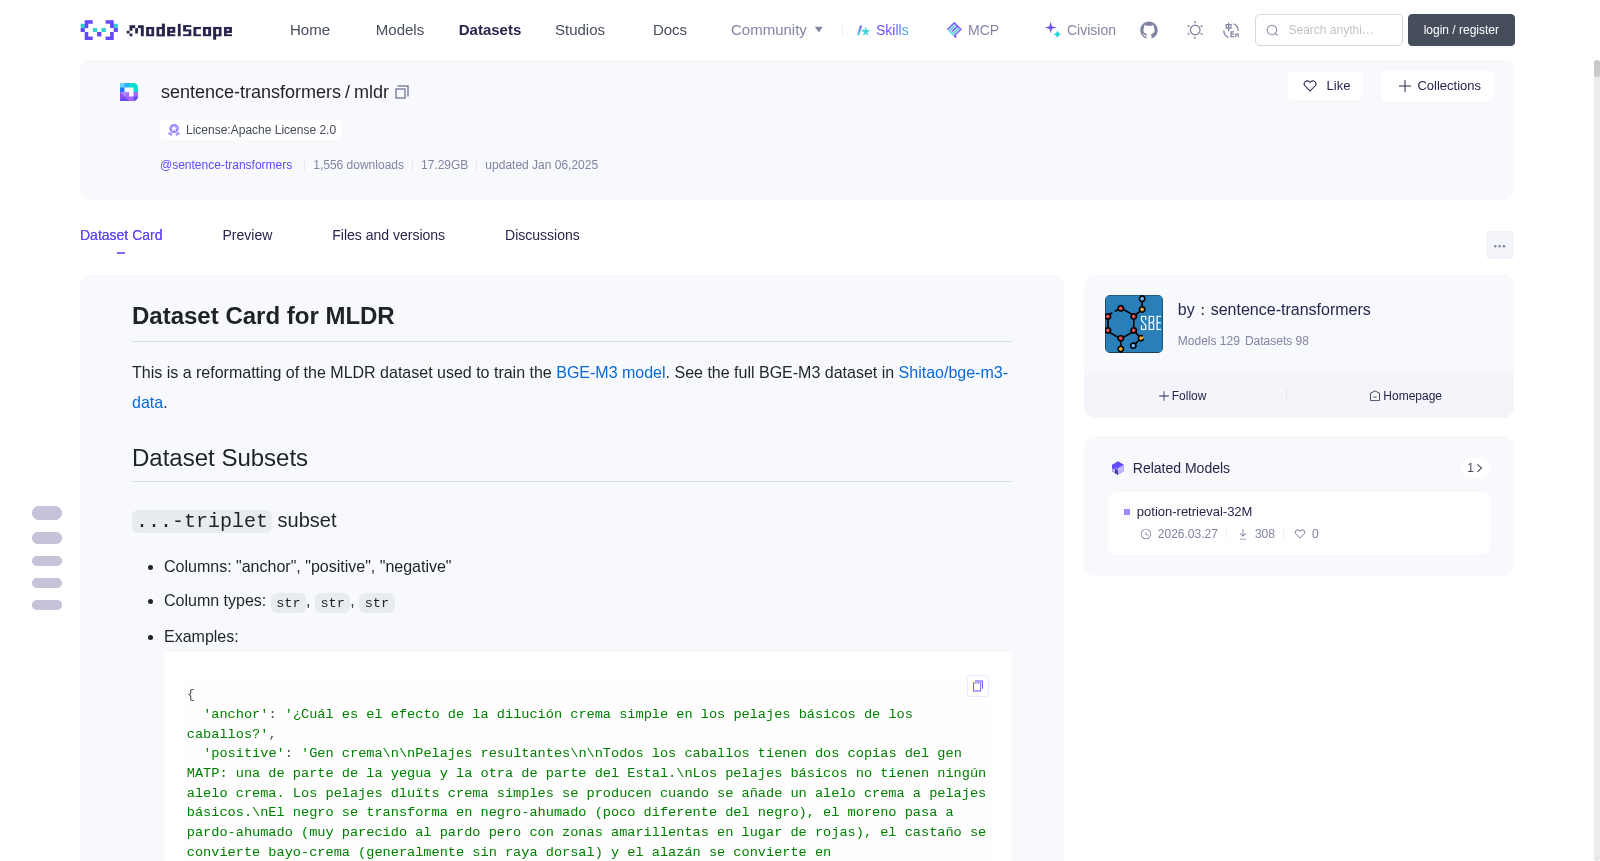The height and width of the screenshot is (861, 1600).
Task: Click the Civision sparkle icon
Action: 1053,30
